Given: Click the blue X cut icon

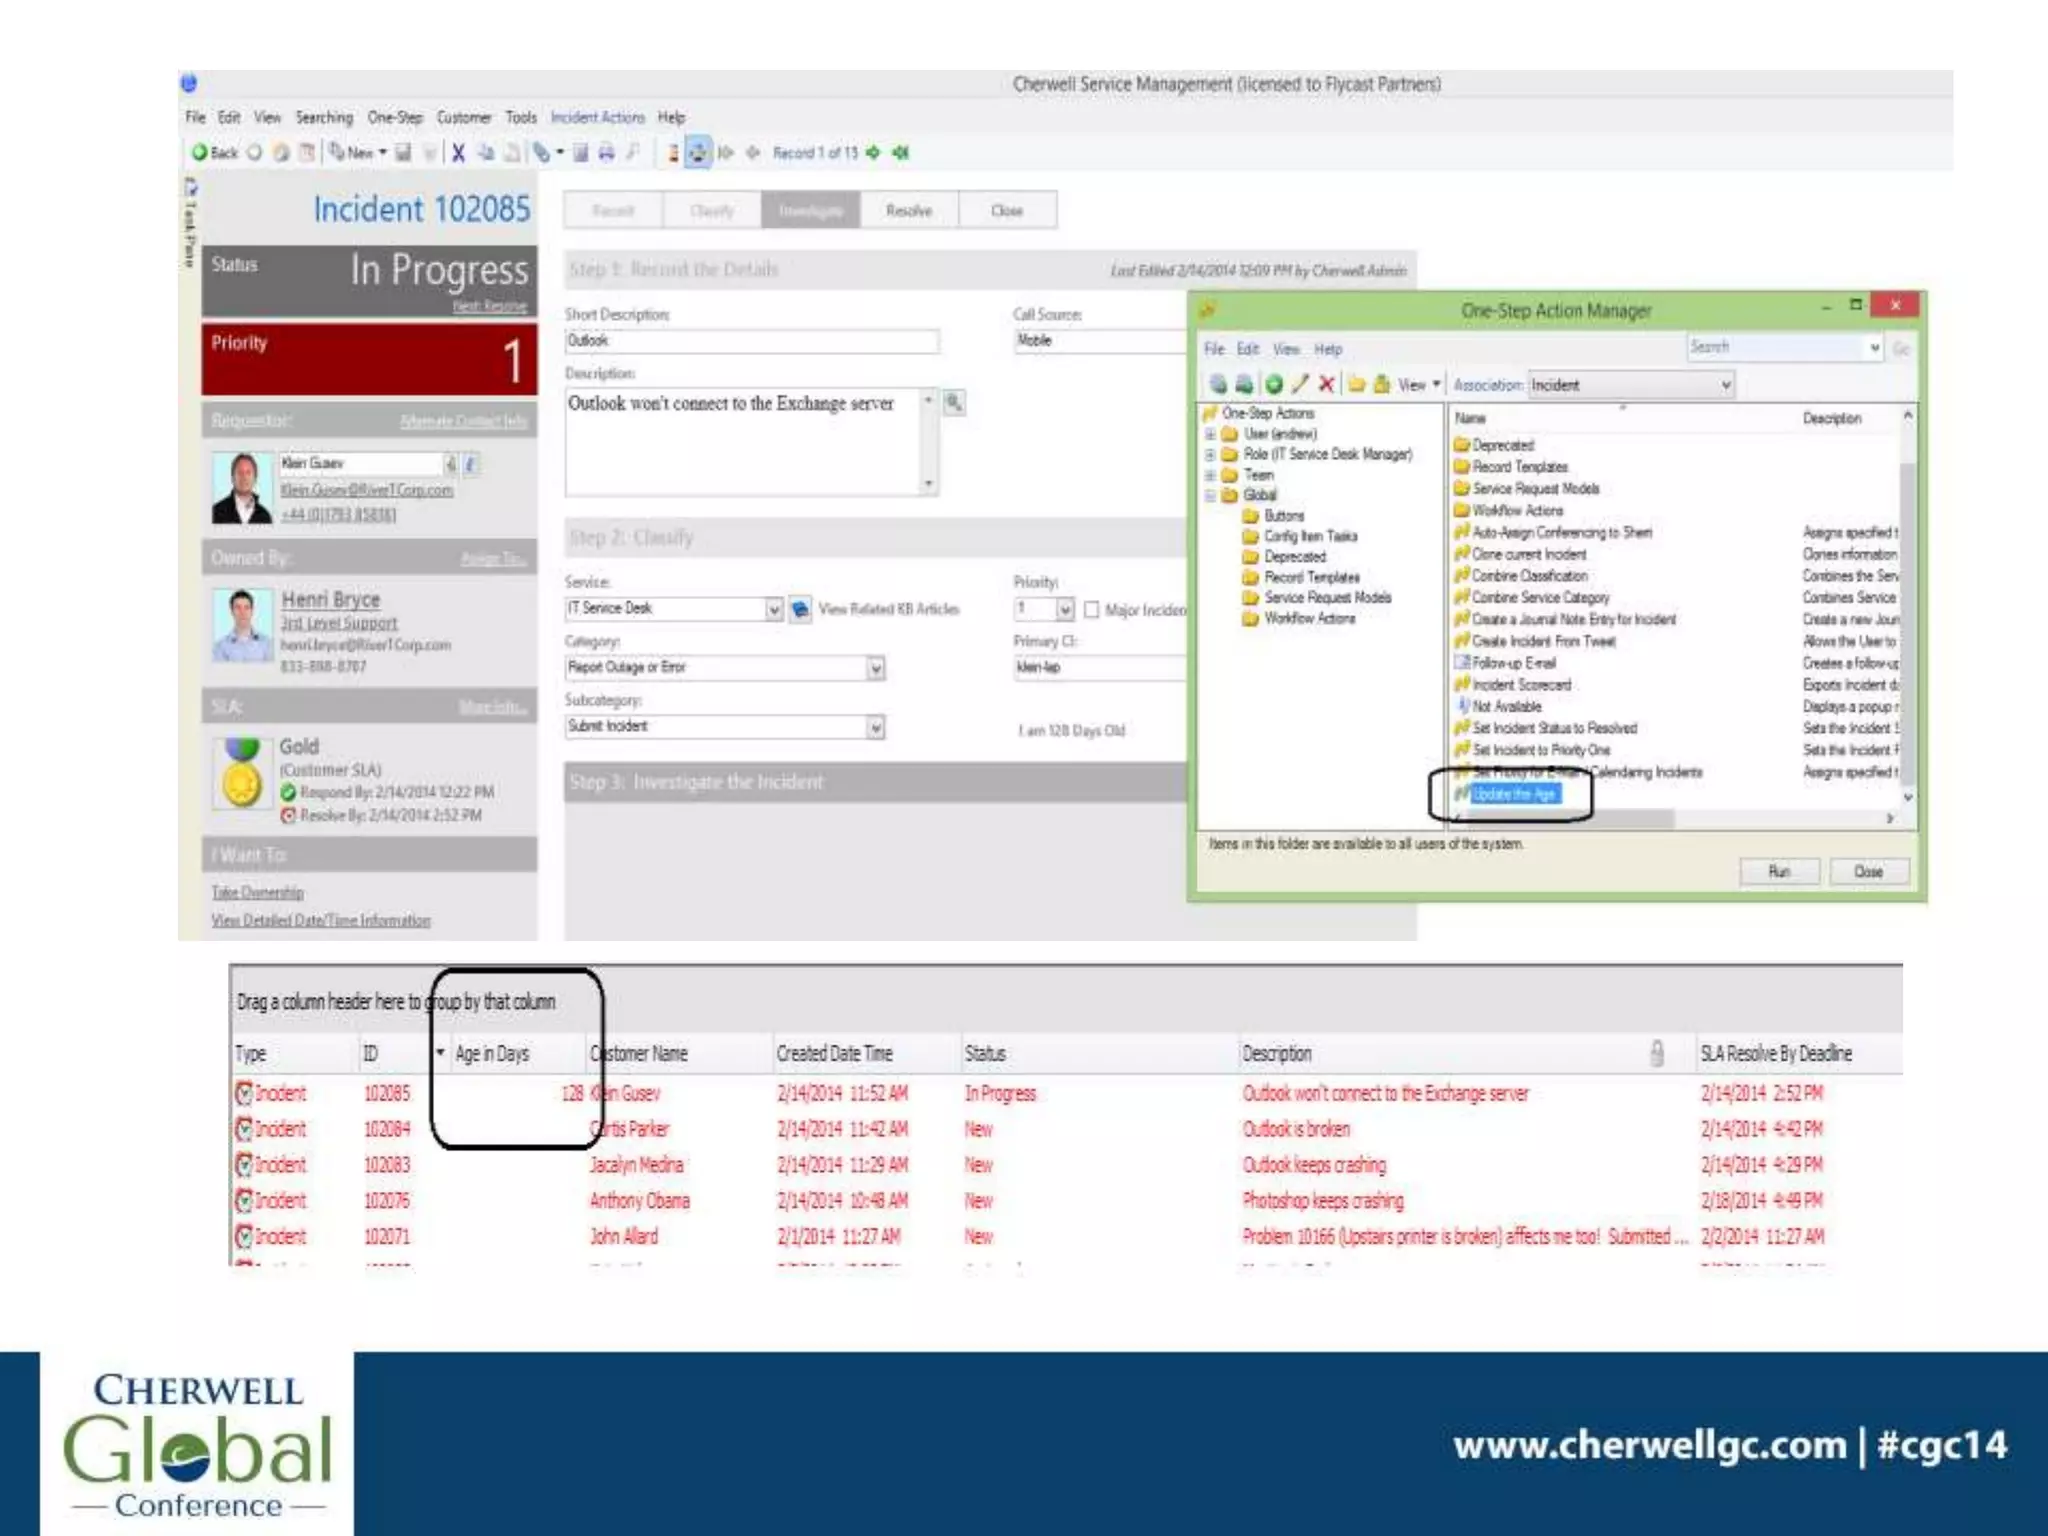Looking at the screenshot, I should (x=458, y=153).
